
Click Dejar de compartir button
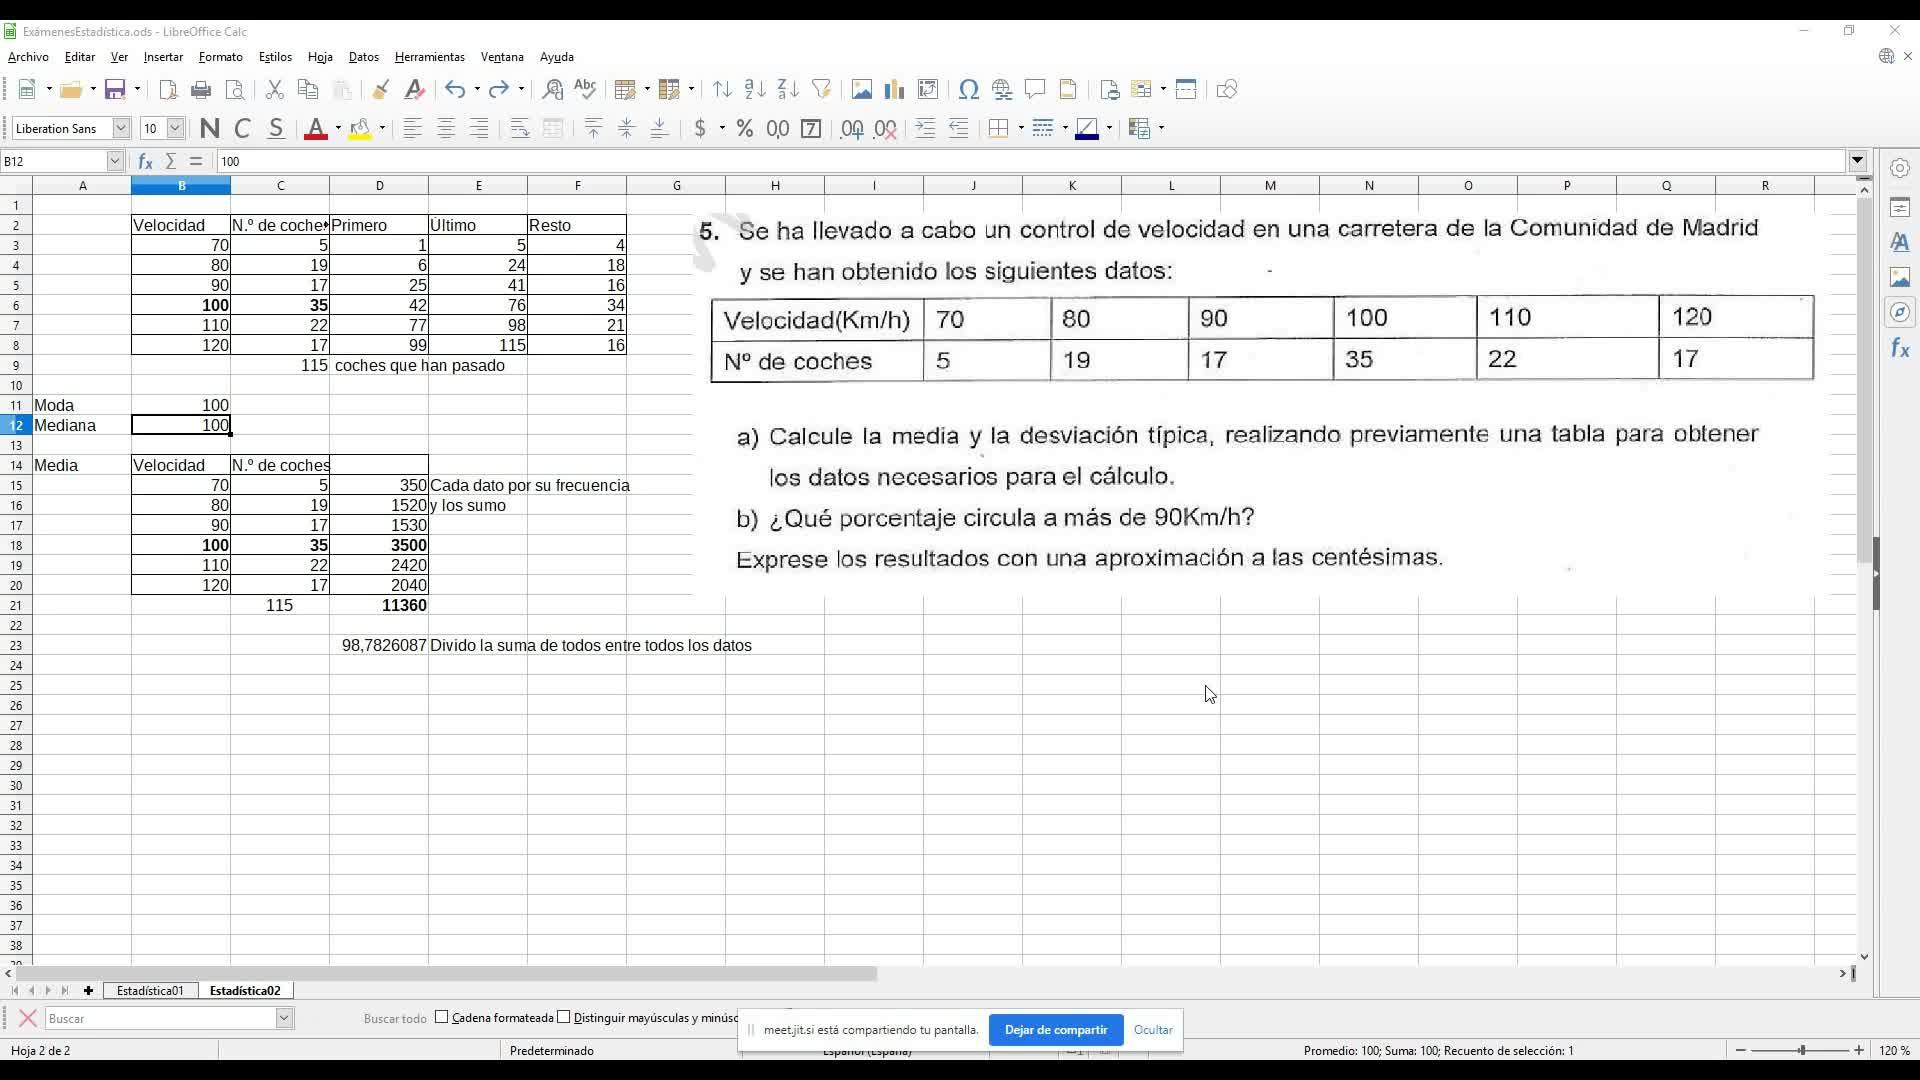(1055, 1029)
